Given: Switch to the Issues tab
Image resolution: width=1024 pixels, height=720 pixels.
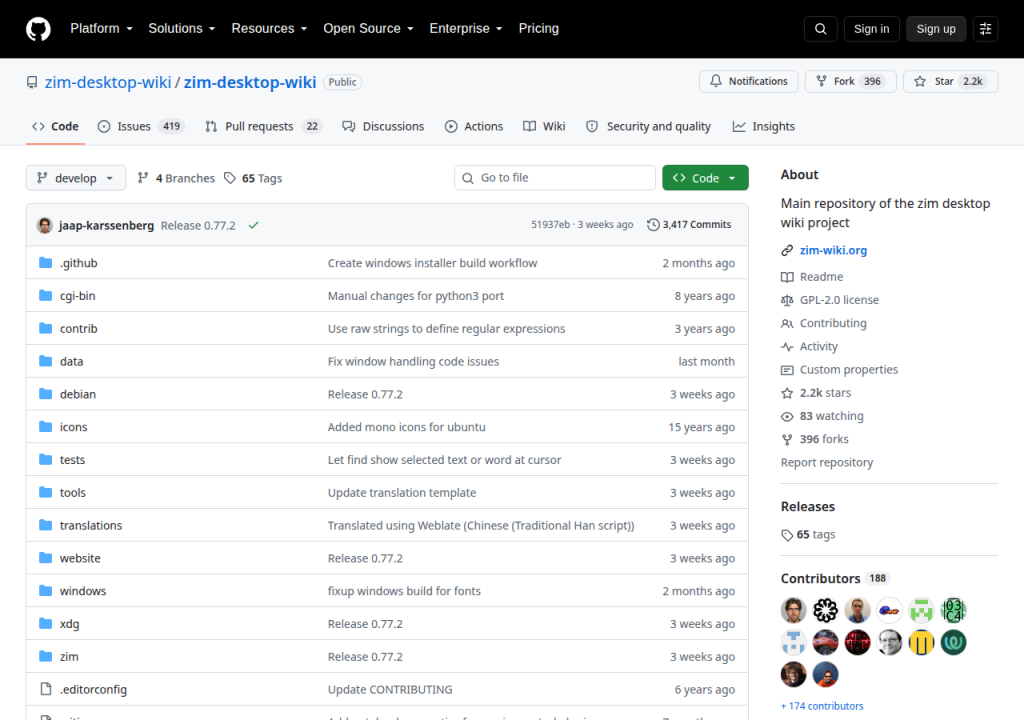Looking at the screenshot, I should click(x=140, y=126).
